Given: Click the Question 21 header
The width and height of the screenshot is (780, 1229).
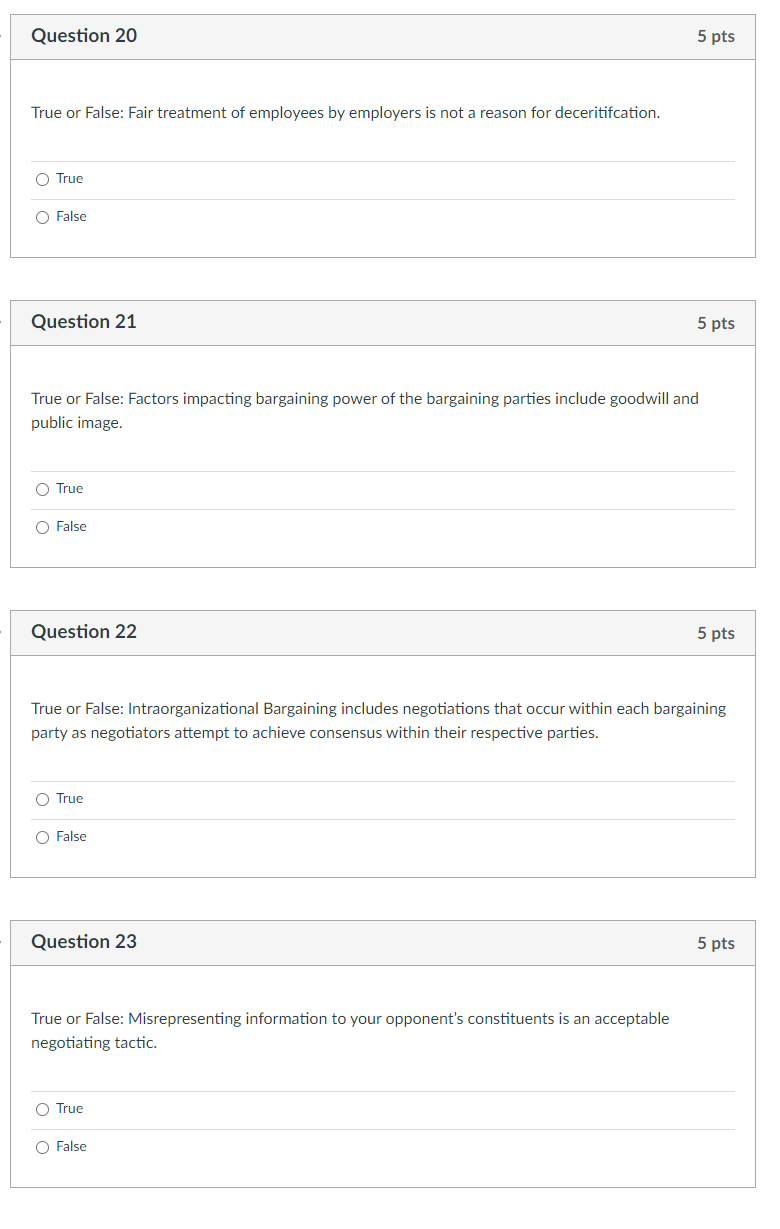Looking at the screenshot, I should pos(84,322).
